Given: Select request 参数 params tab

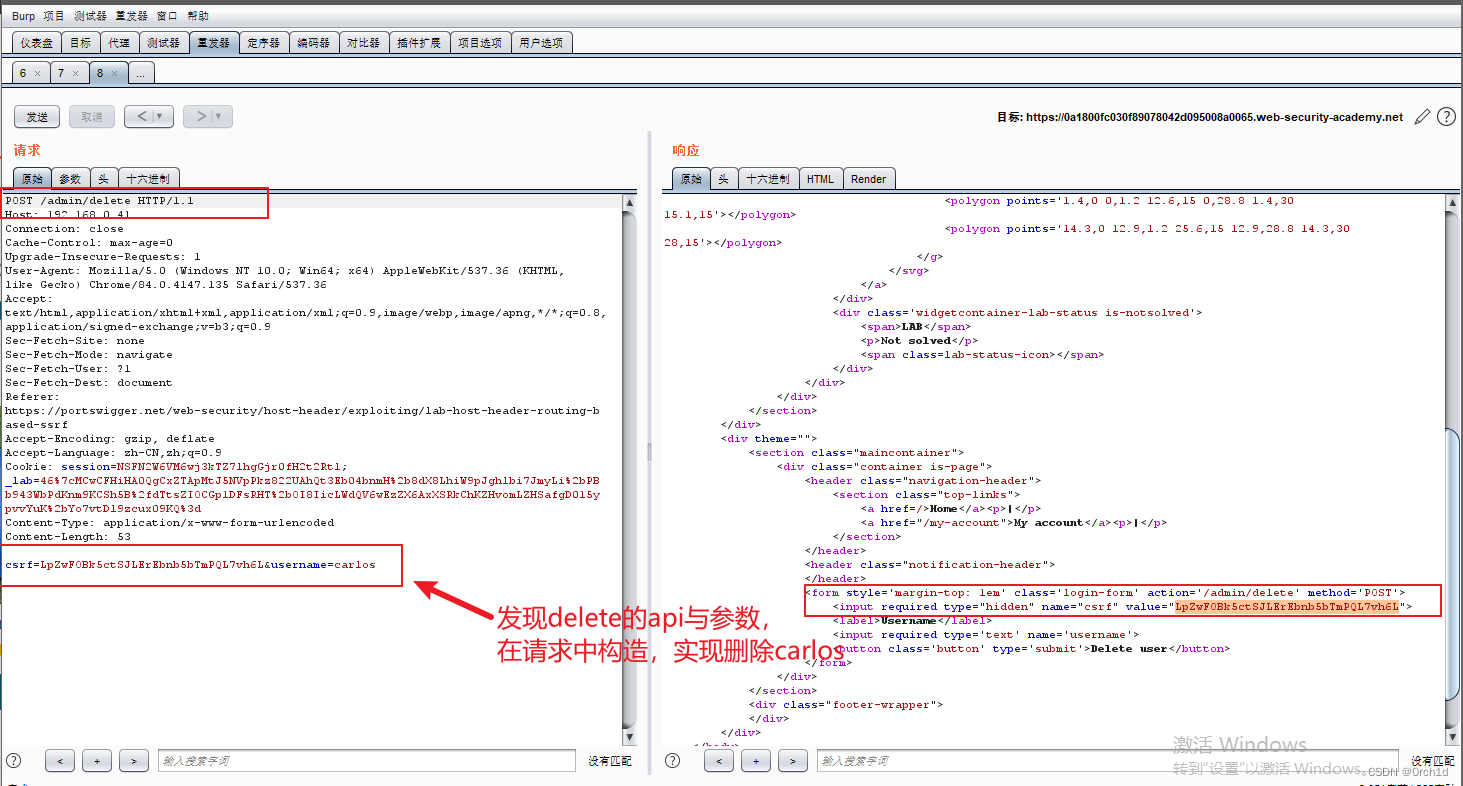Looking at the screenshot, I should (x=70, y=179).
